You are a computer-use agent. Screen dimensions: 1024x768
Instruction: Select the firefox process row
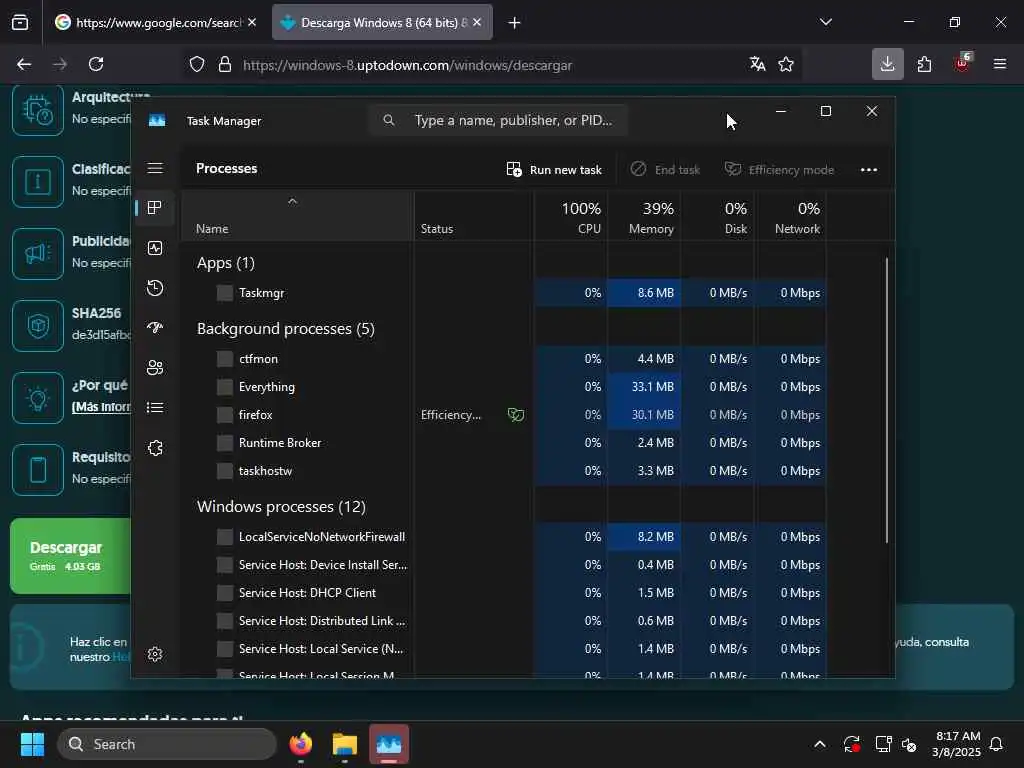coord(503,415)
